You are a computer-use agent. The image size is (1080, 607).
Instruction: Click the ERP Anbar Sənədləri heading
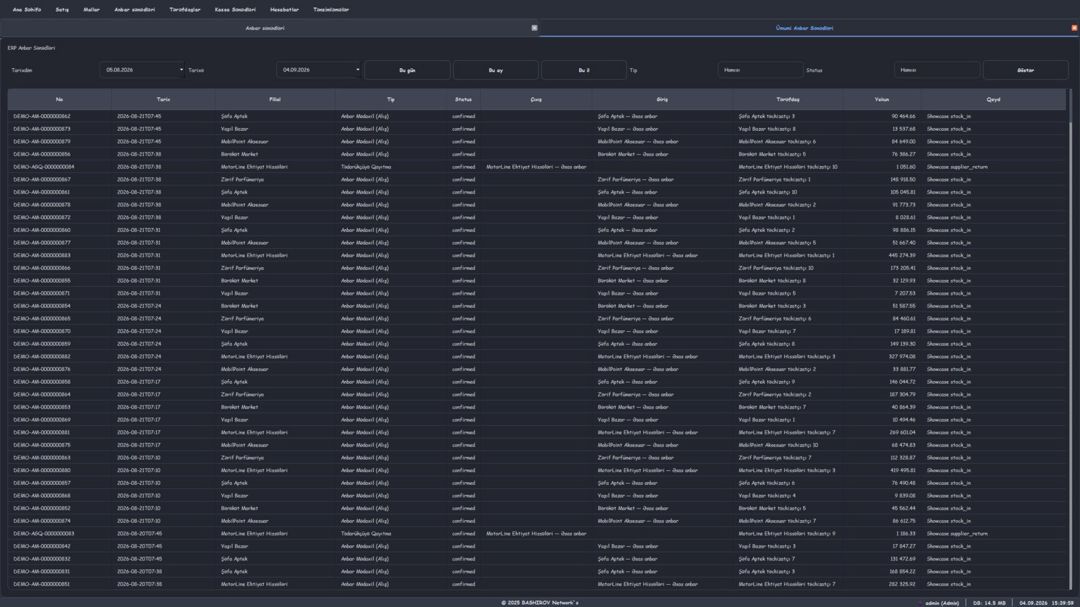(31, 48)
